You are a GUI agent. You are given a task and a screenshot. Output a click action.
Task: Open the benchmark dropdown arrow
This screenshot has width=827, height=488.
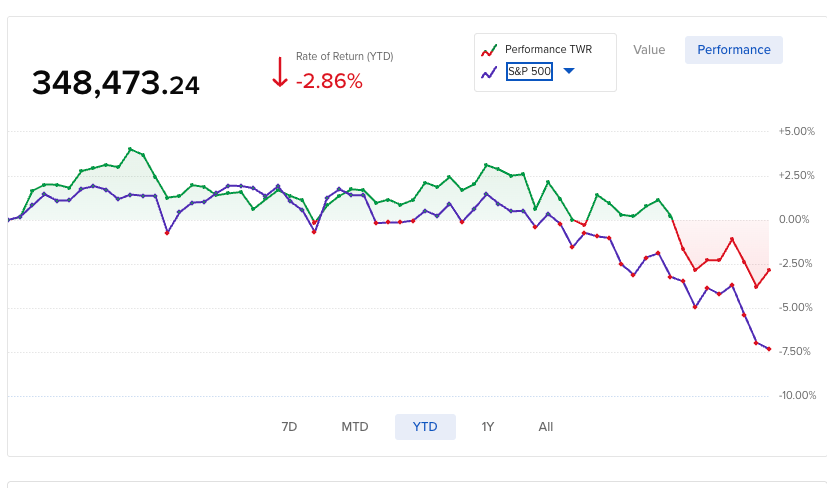click(568, 71)
